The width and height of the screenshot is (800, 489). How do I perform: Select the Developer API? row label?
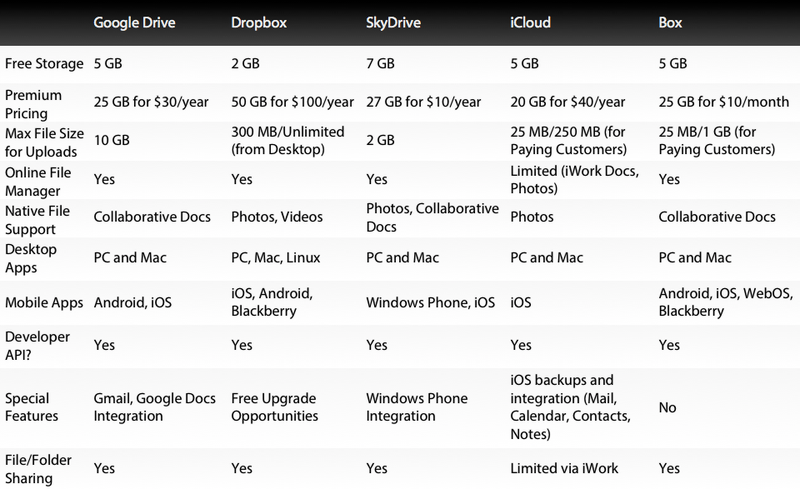[37, 346]
